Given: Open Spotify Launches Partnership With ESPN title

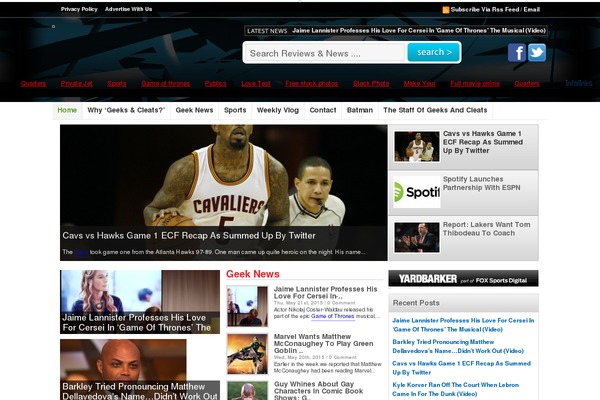Looking at the screenshot, I should [x=481, y=184].
